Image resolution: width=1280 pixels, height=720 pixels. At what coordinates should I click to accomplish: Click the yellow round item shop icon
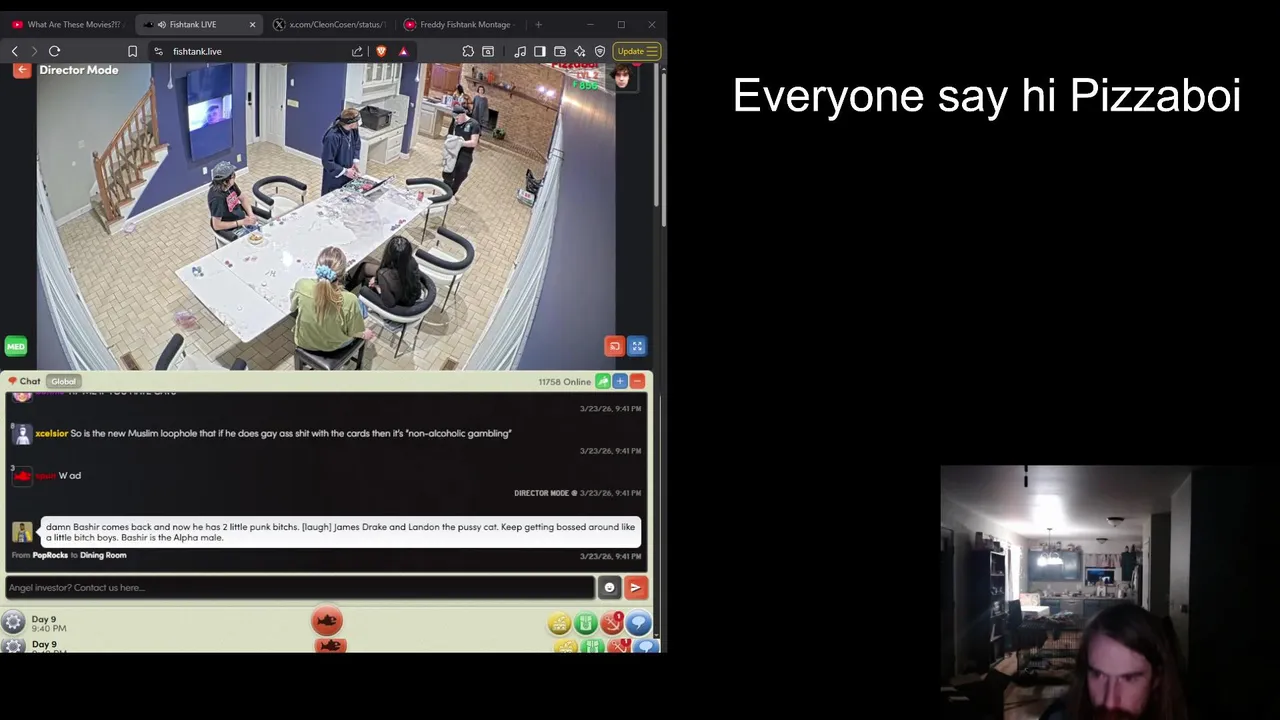coord(559,624)
